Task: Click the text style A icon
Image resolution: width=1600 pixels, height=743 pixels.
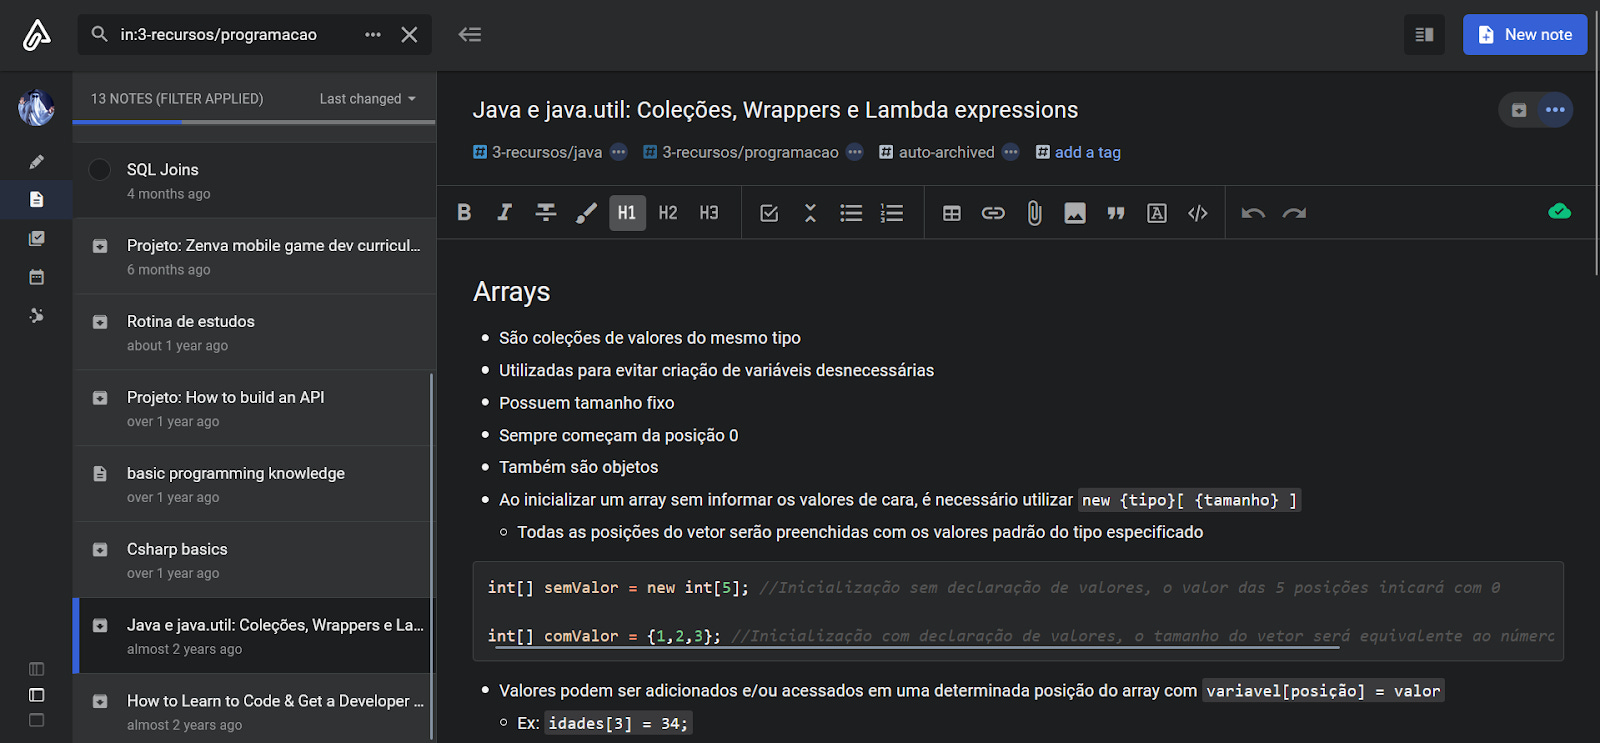Action: click(x=1157, y=212)
